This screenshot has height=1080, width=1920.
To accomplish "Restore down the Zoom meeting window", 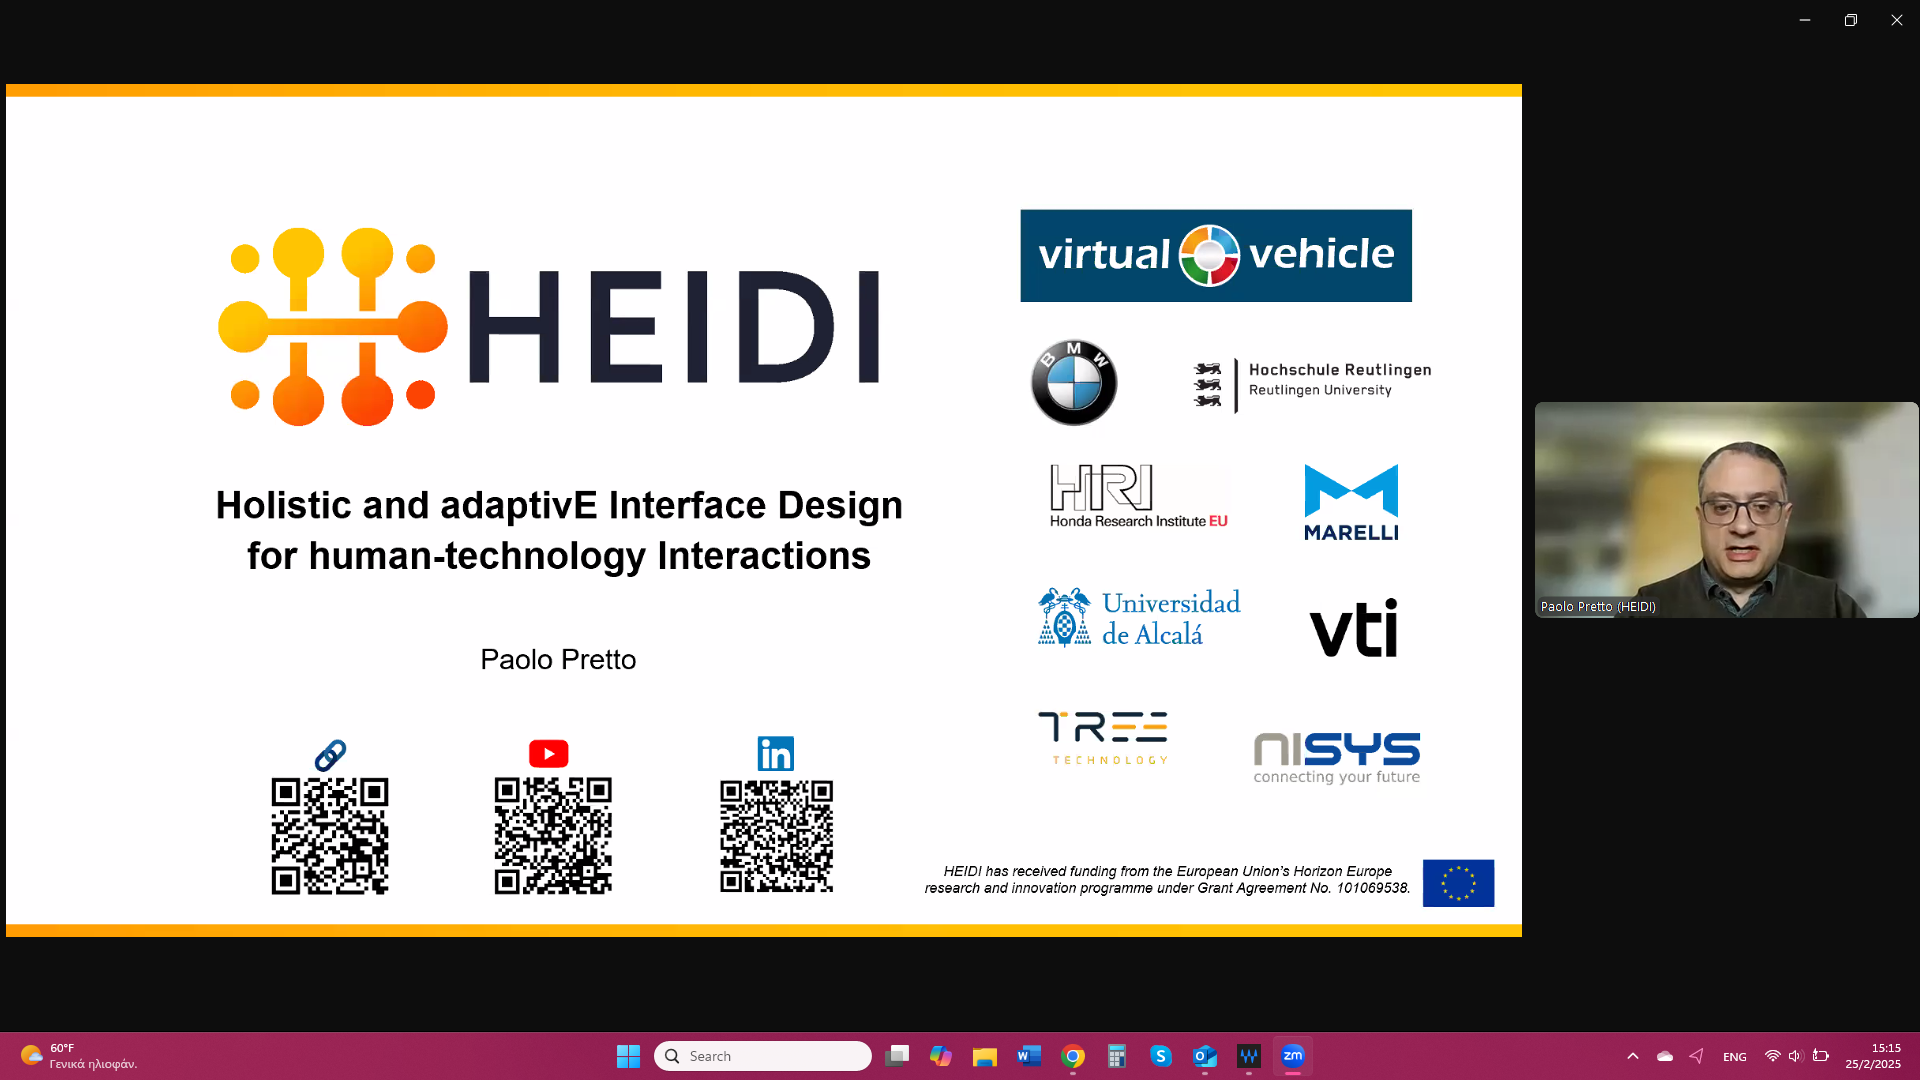I will click(x=1851, y=20).
